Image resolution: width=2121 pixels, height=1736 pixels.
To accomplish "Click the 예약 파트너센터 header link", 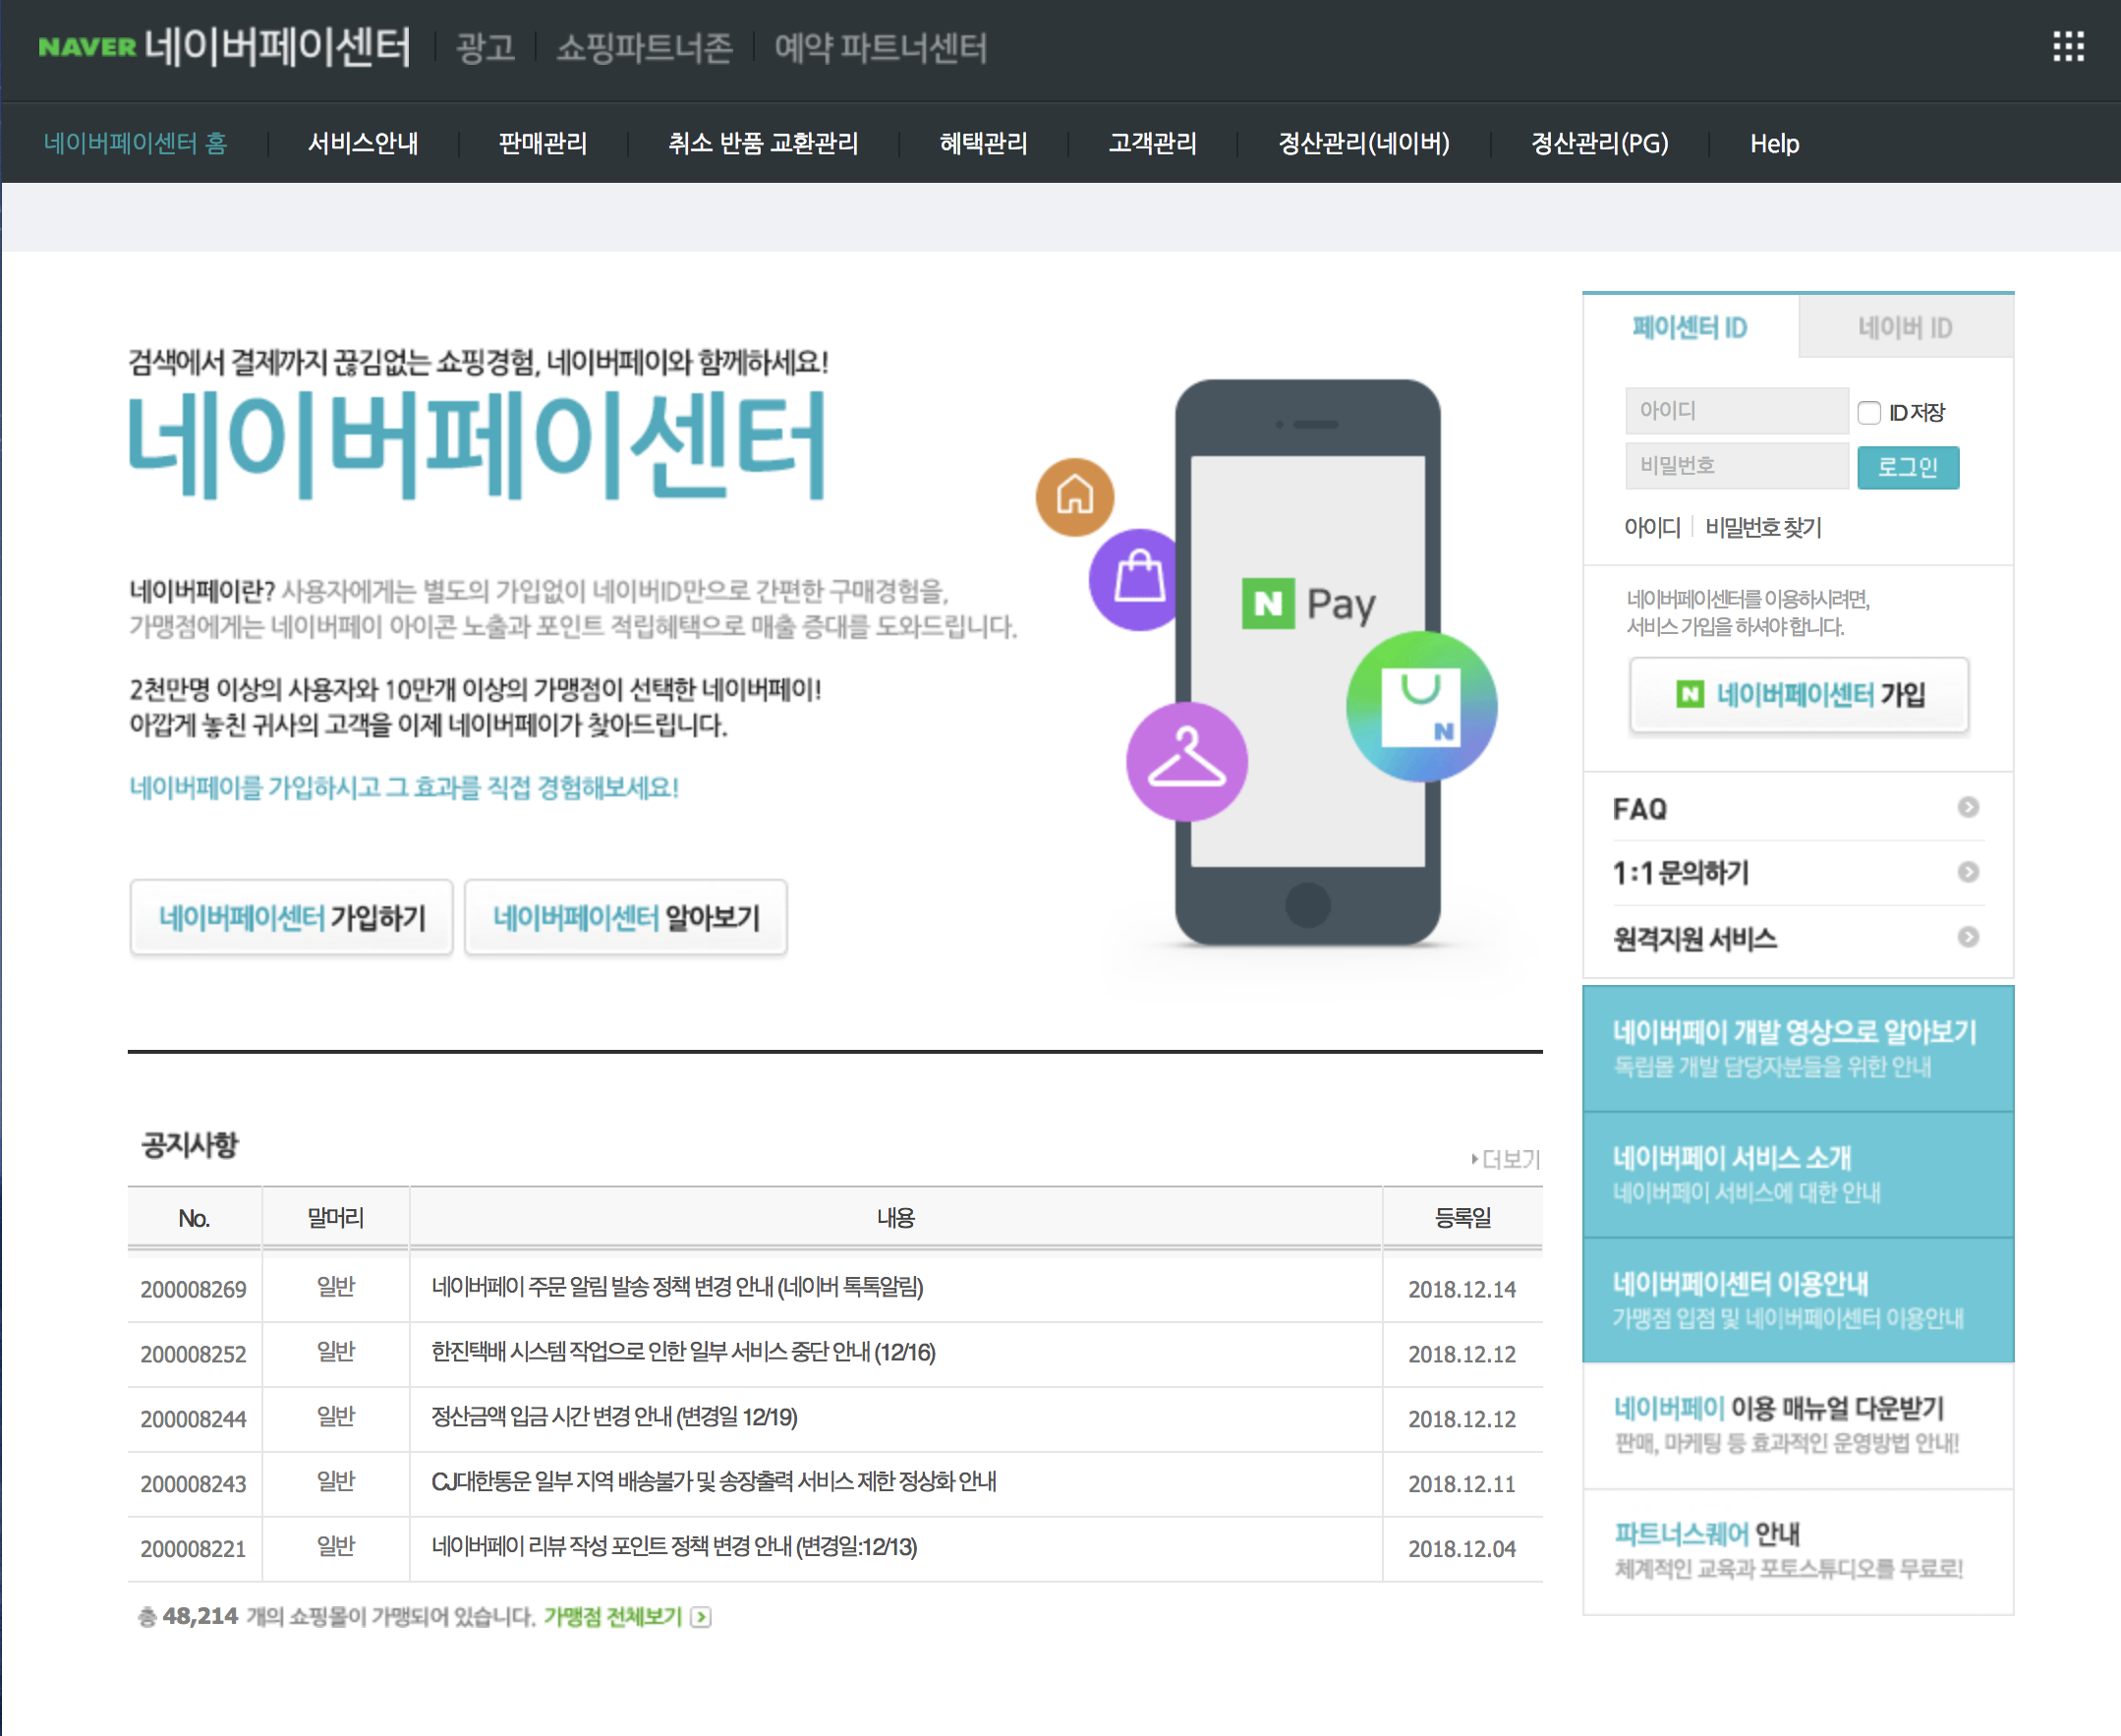I will [x=880, y=47].
